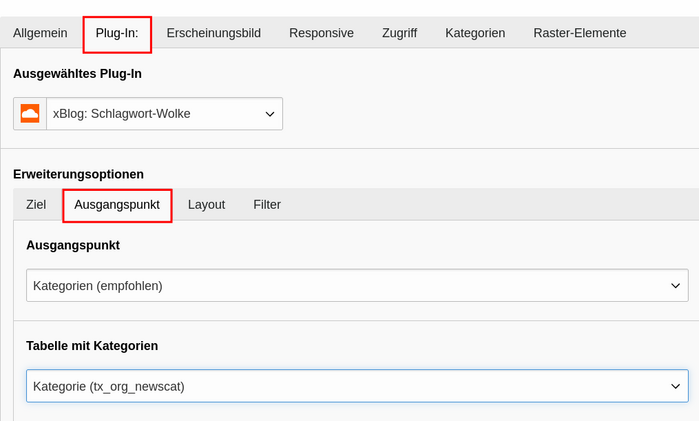
Task: Open the Allgemein tab
Action: point(40,33)
